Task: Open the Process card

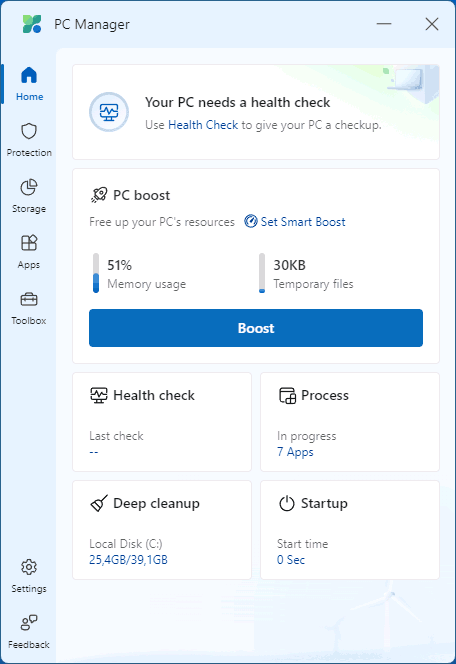Action: (x=350, y=422)
